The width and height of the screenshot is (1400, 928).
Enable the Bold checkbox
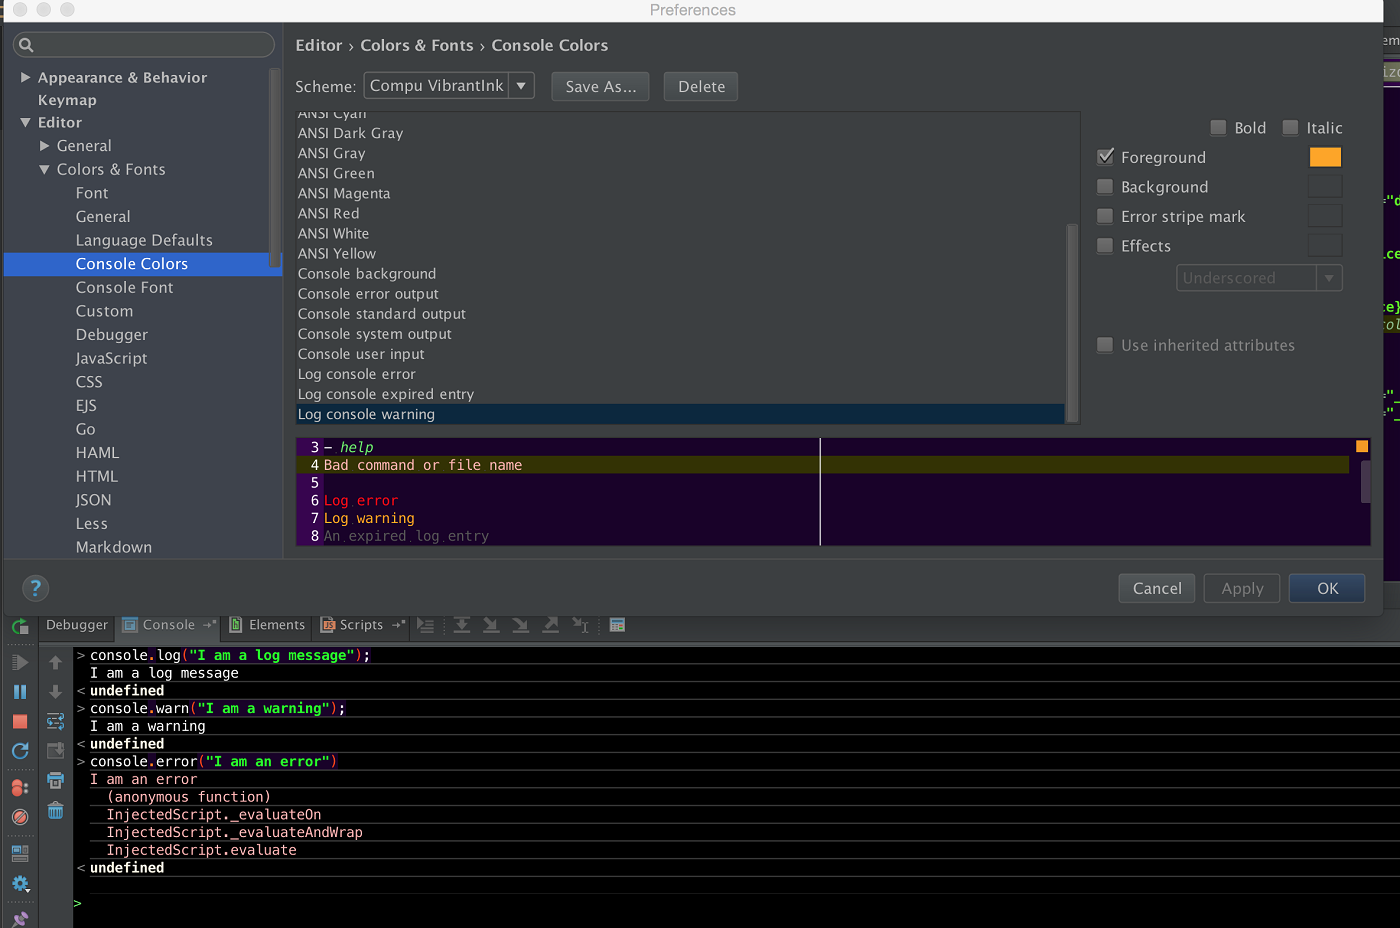click(x=1218, y=128)
